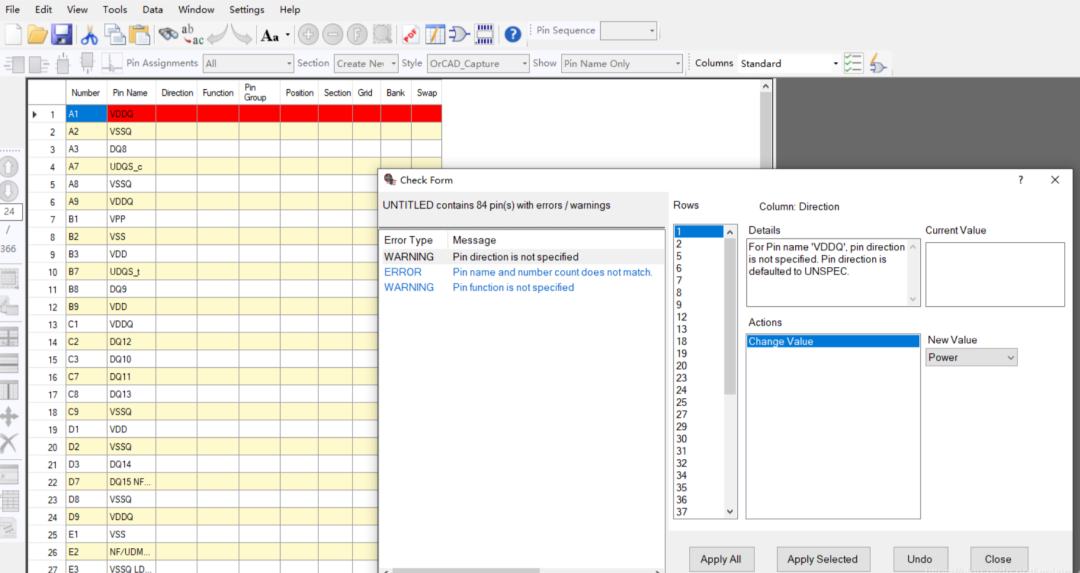The width and height of the screenshot is (1080, 573).
Task: Click the Close button in Check Form
Action: coord(998,559)
